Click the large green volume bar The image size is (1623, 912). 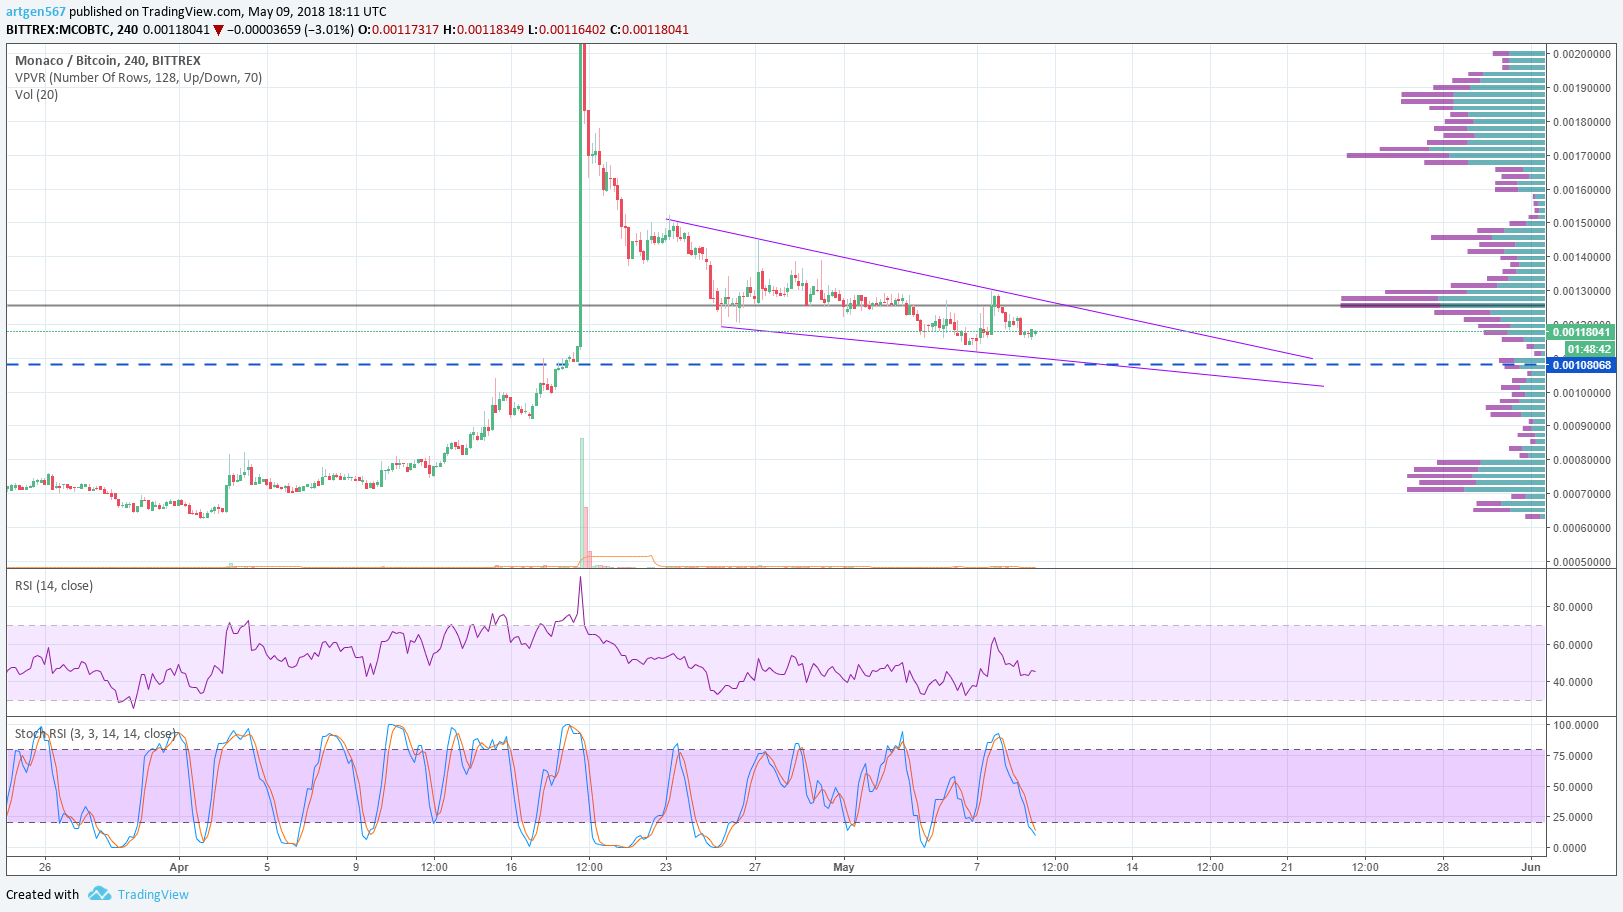point(581,503)
